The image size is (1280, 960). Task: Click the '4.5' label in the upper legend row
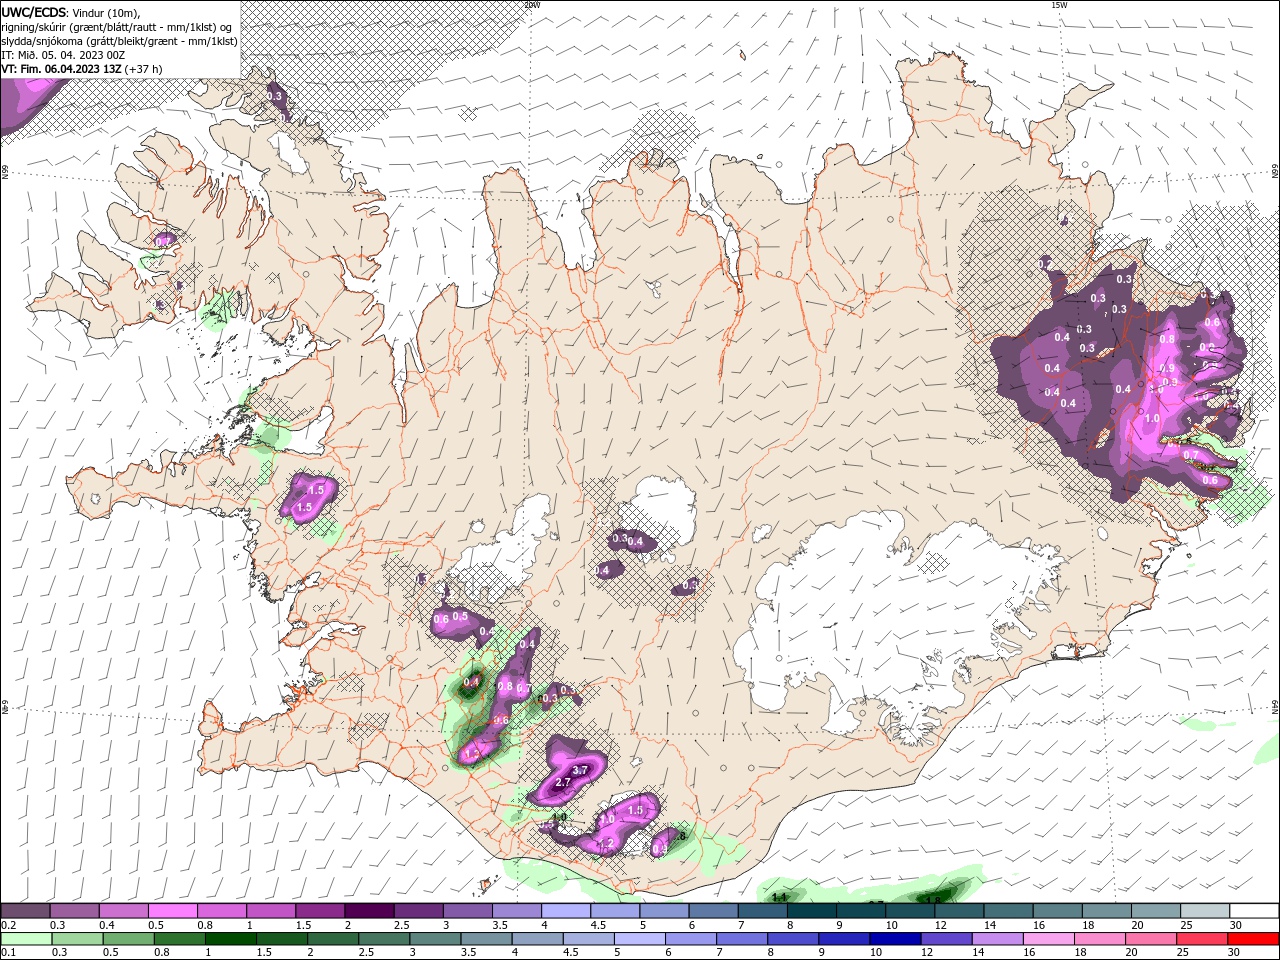click(x=598, y=925)
